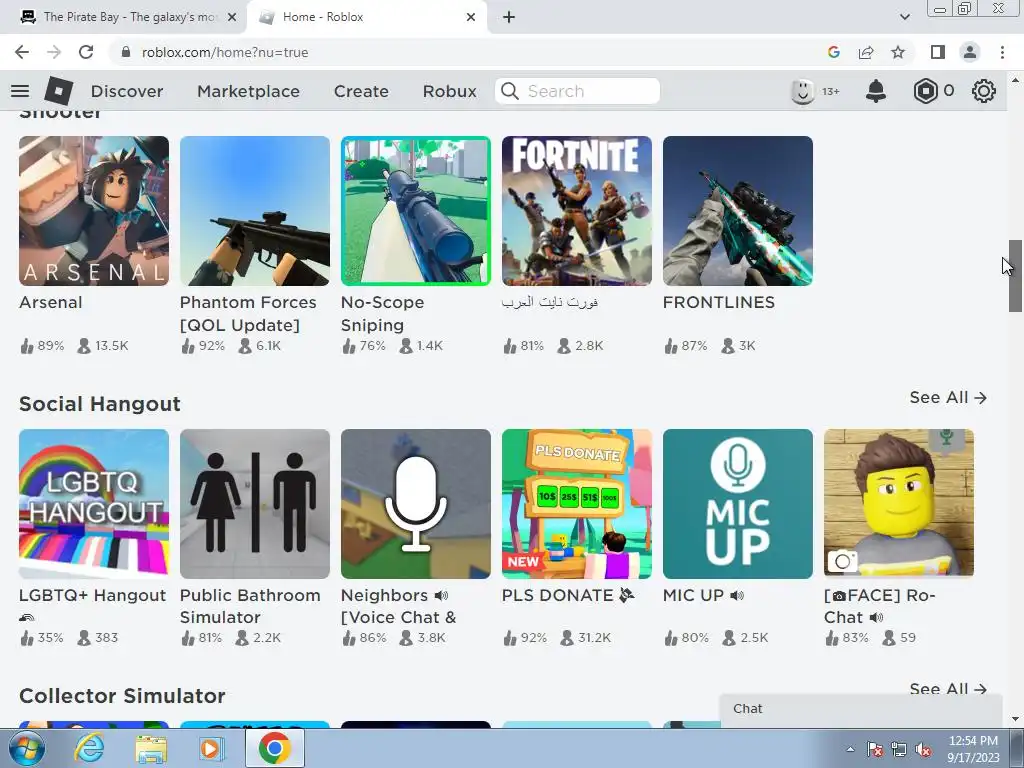Open the Arsenal game thumbnail
The width and height of the screenshot is (1024, 768).
[x=94, y=211]
